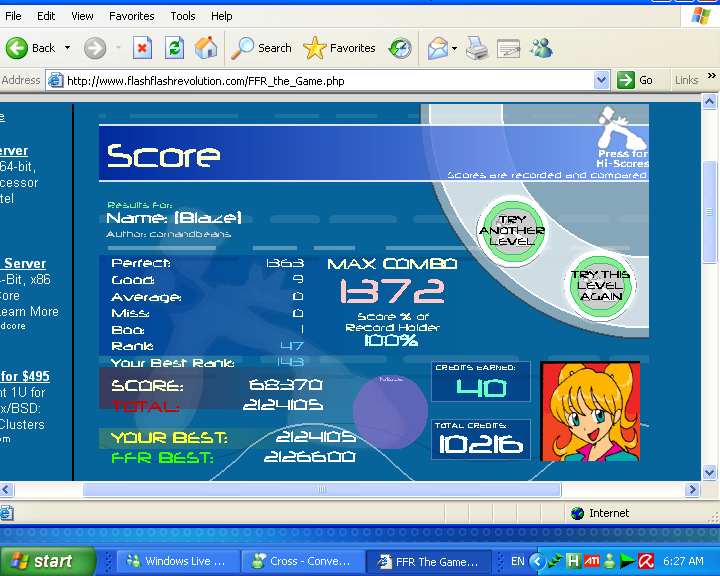Open the Favorites menu
This screenshot has width=720, height=576.
tap(131, 16)
